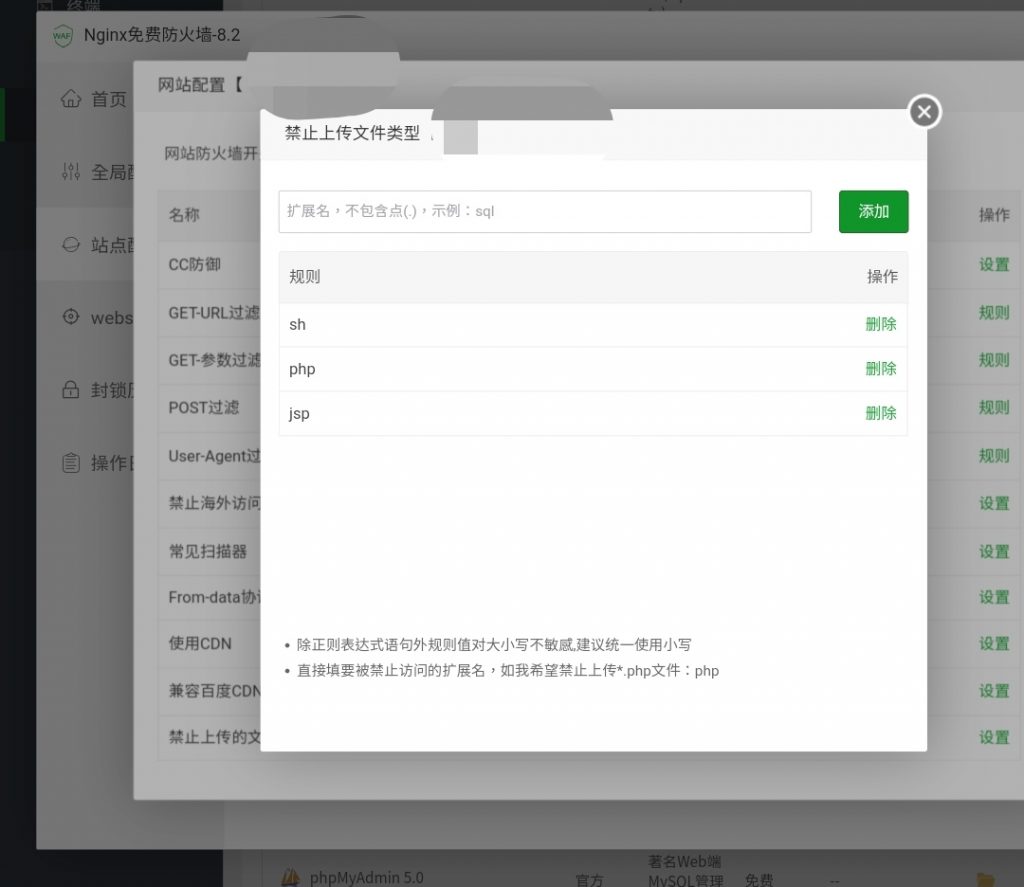This screenshot has width=1024, height=887.
Task: Click the phpMyAdmin 5.0 entry
Action: click(366, 877)
